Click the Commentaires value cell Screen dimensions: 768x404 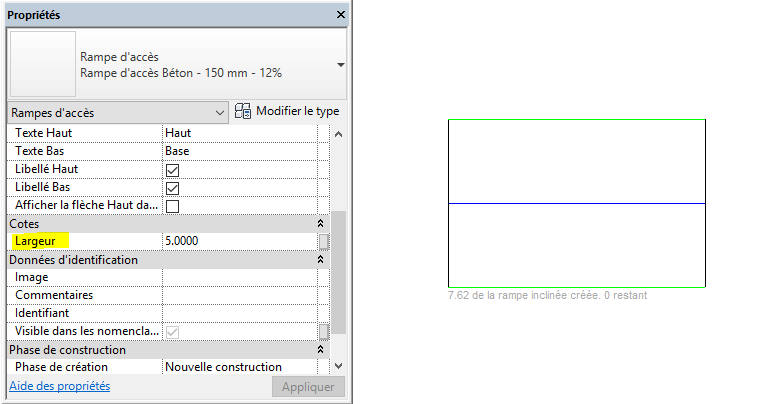240,295
